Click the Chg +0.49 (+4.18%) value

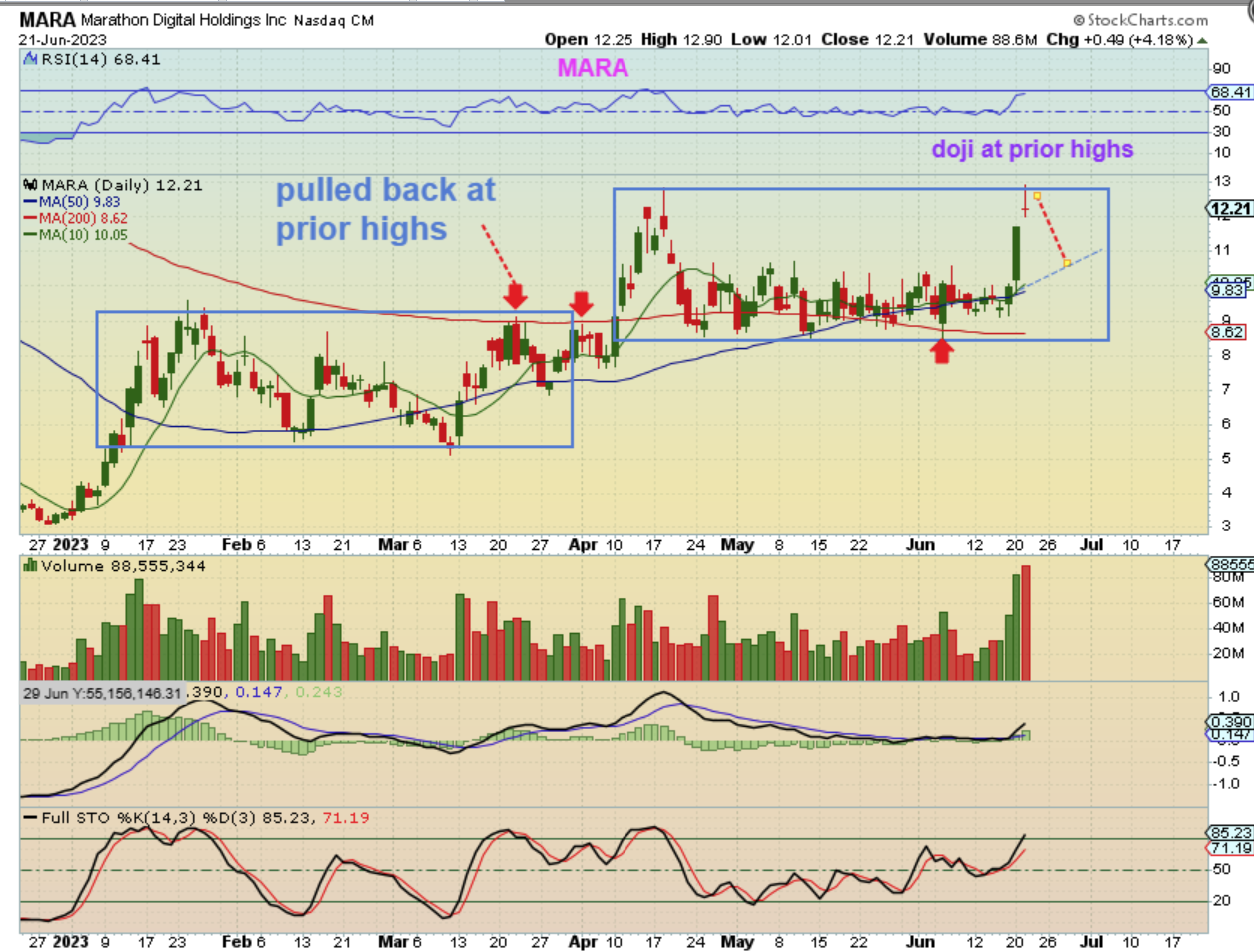point(1119,40)
